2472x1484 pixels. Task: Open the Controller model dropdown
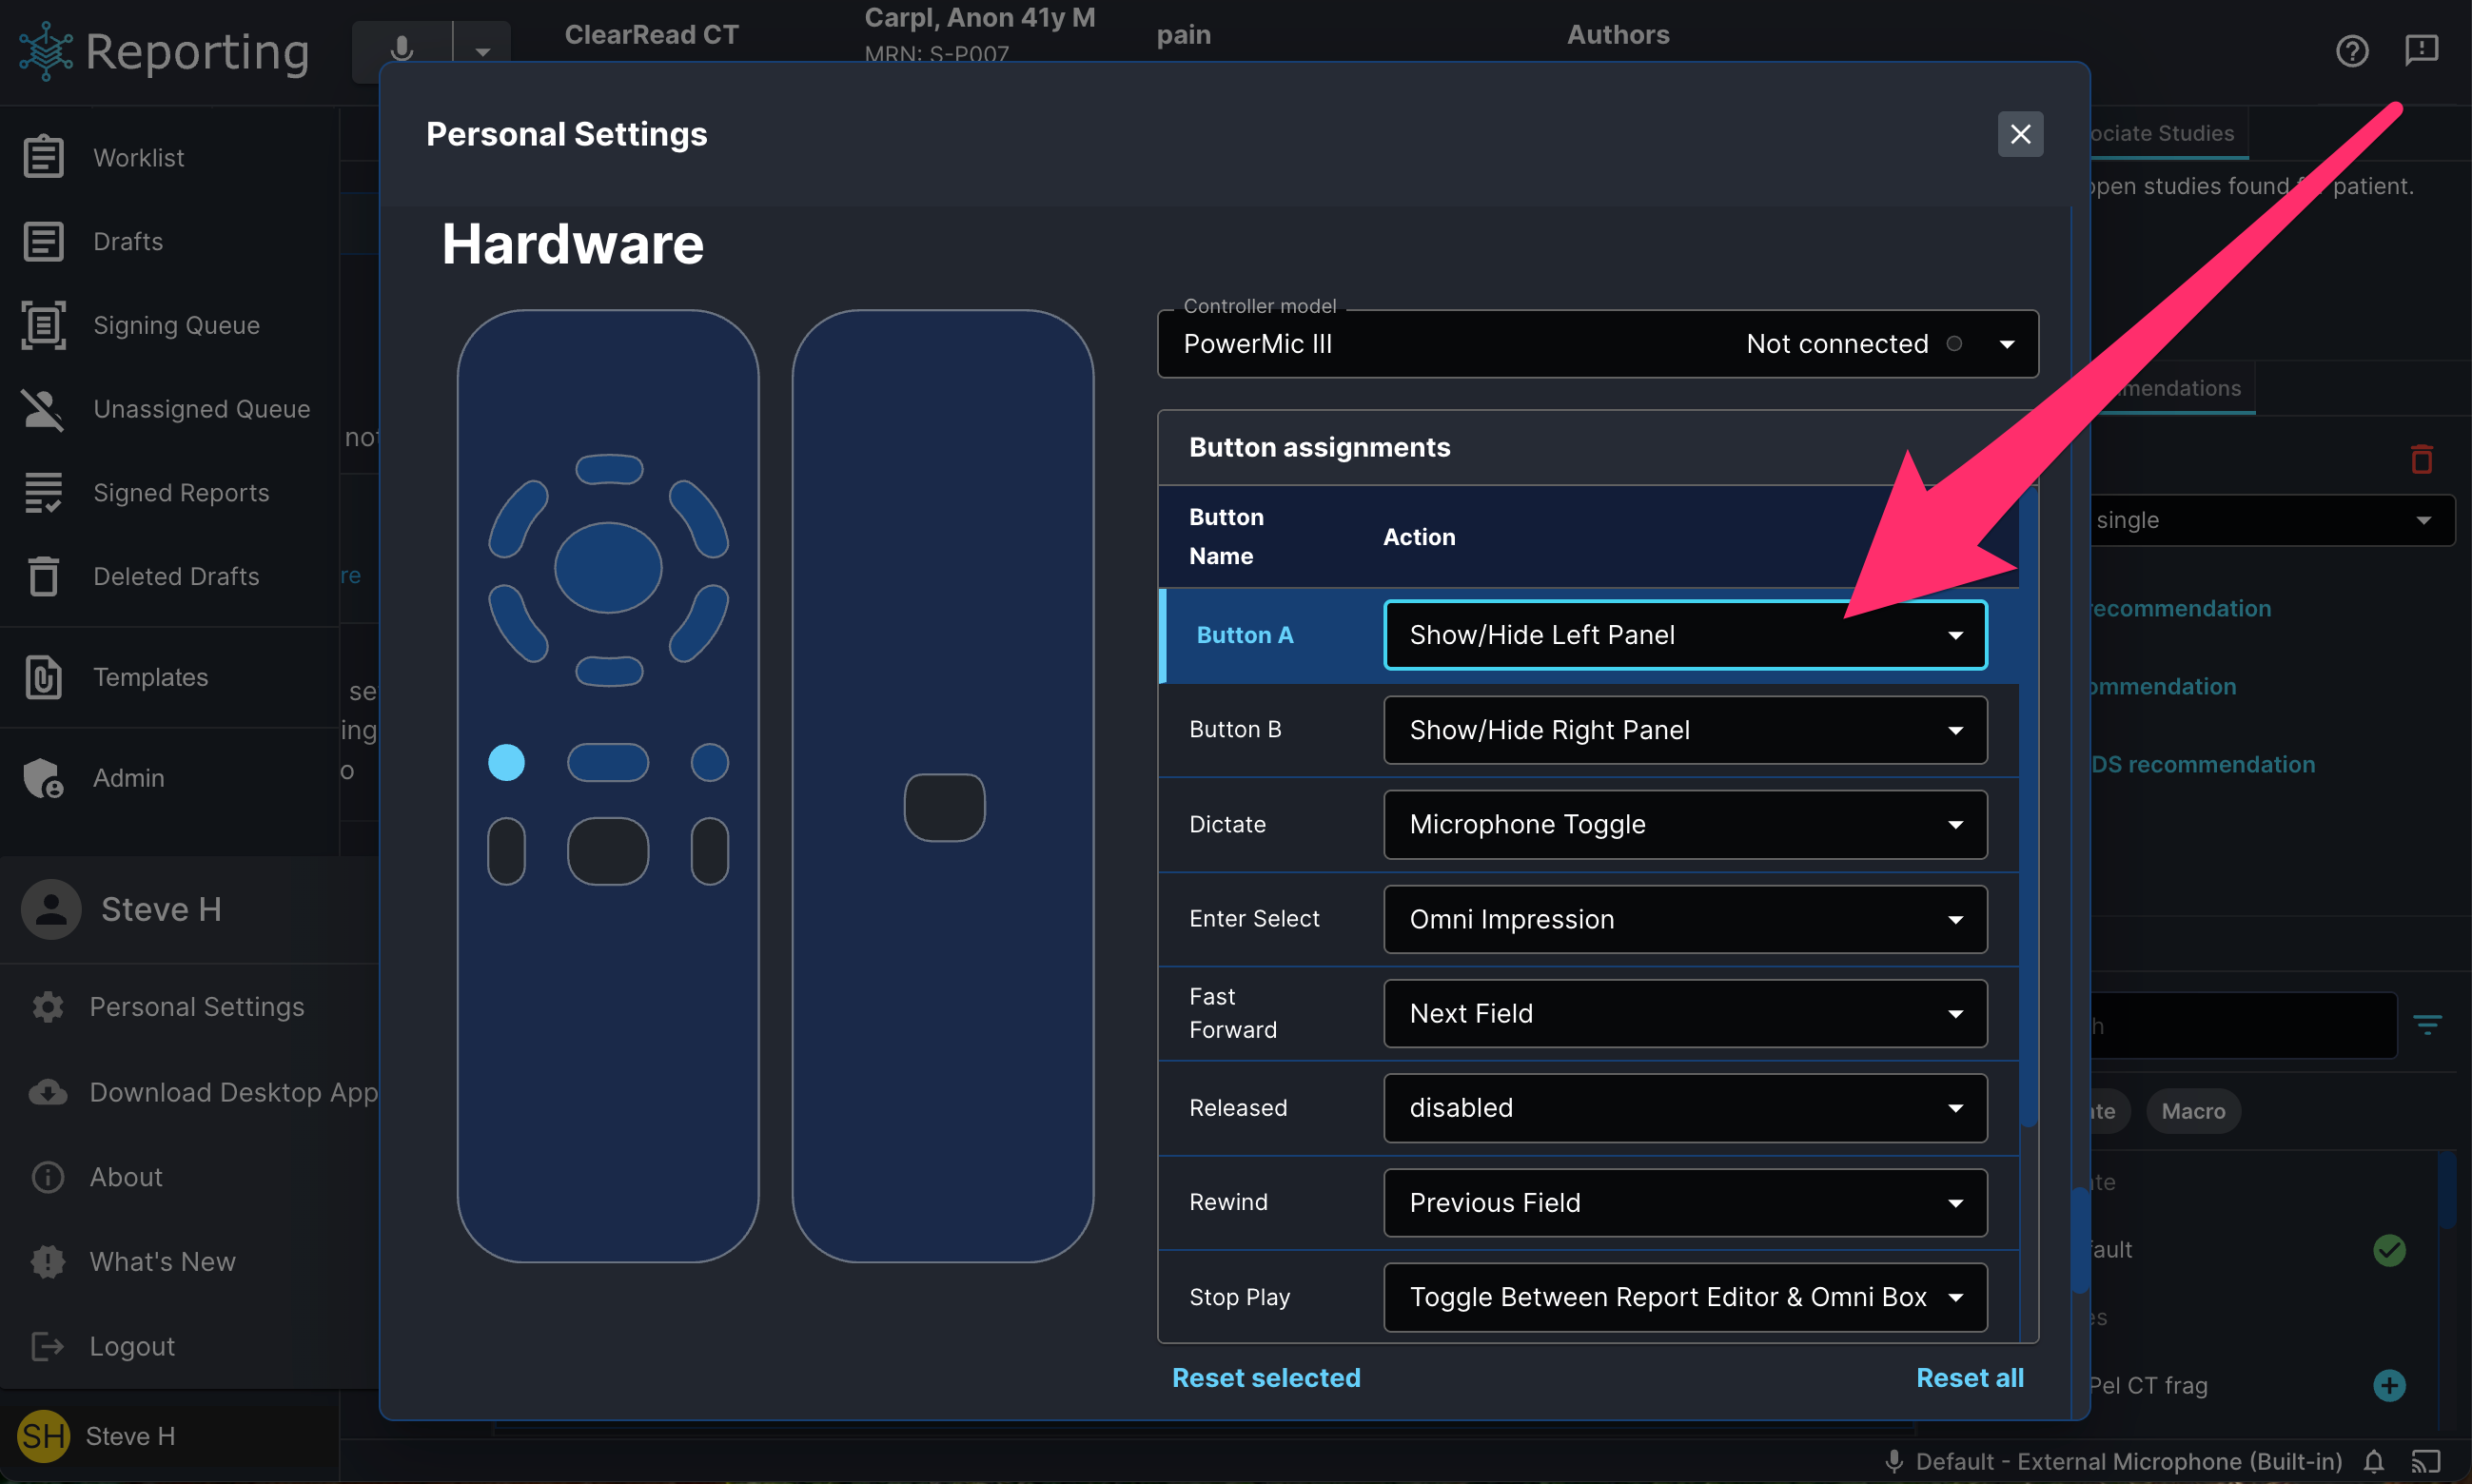[1597, 344]
